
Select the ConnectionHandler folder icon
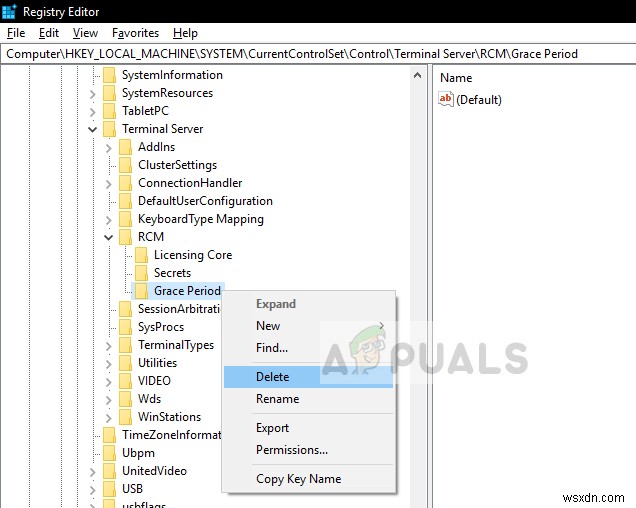126,183
